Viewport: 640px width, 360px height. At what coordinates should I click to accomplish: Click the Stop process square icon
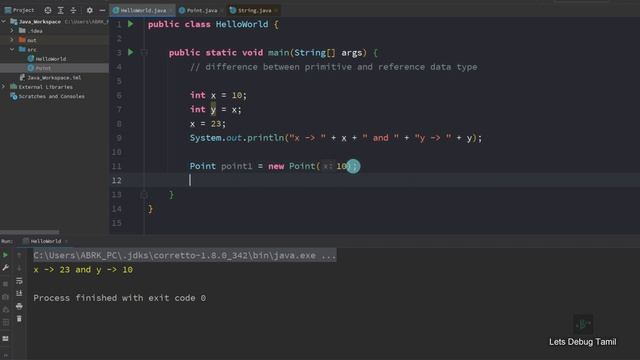pos(5,284)
